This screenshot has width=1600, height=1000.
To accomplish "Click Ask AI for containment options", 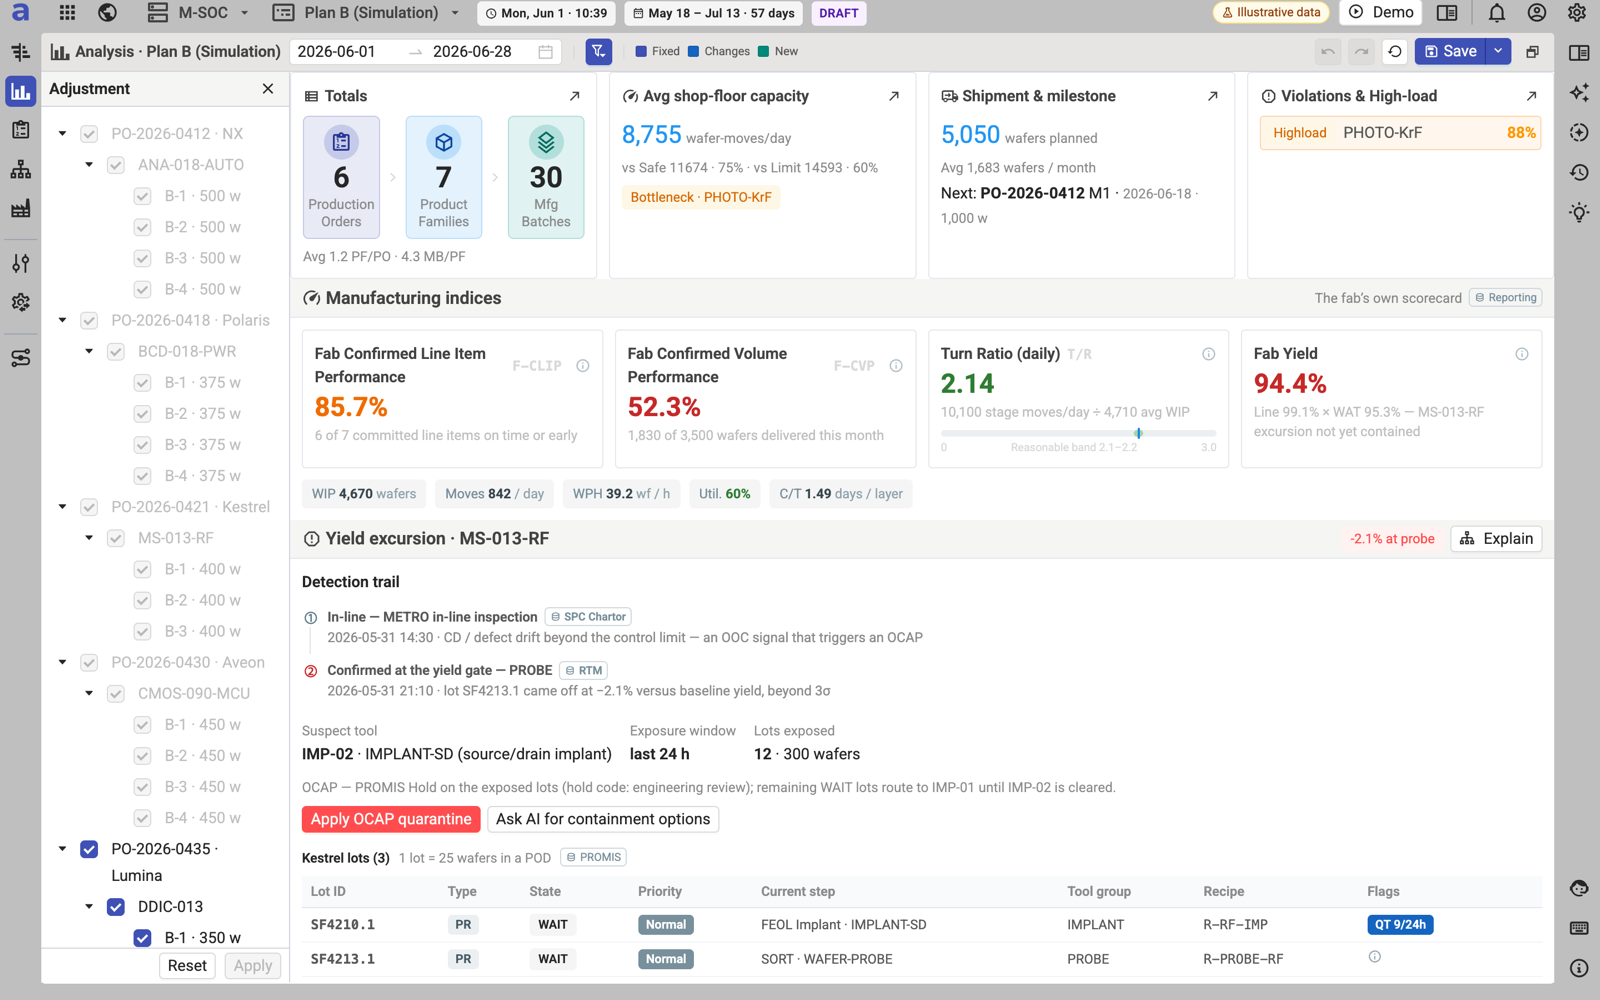I will 603,819.
